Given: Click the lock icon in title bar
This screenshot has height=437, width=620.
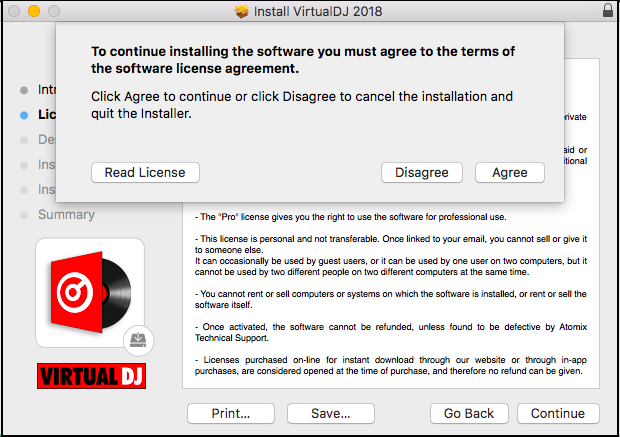Looking at the screenshot, I should [x=608, y=10].
